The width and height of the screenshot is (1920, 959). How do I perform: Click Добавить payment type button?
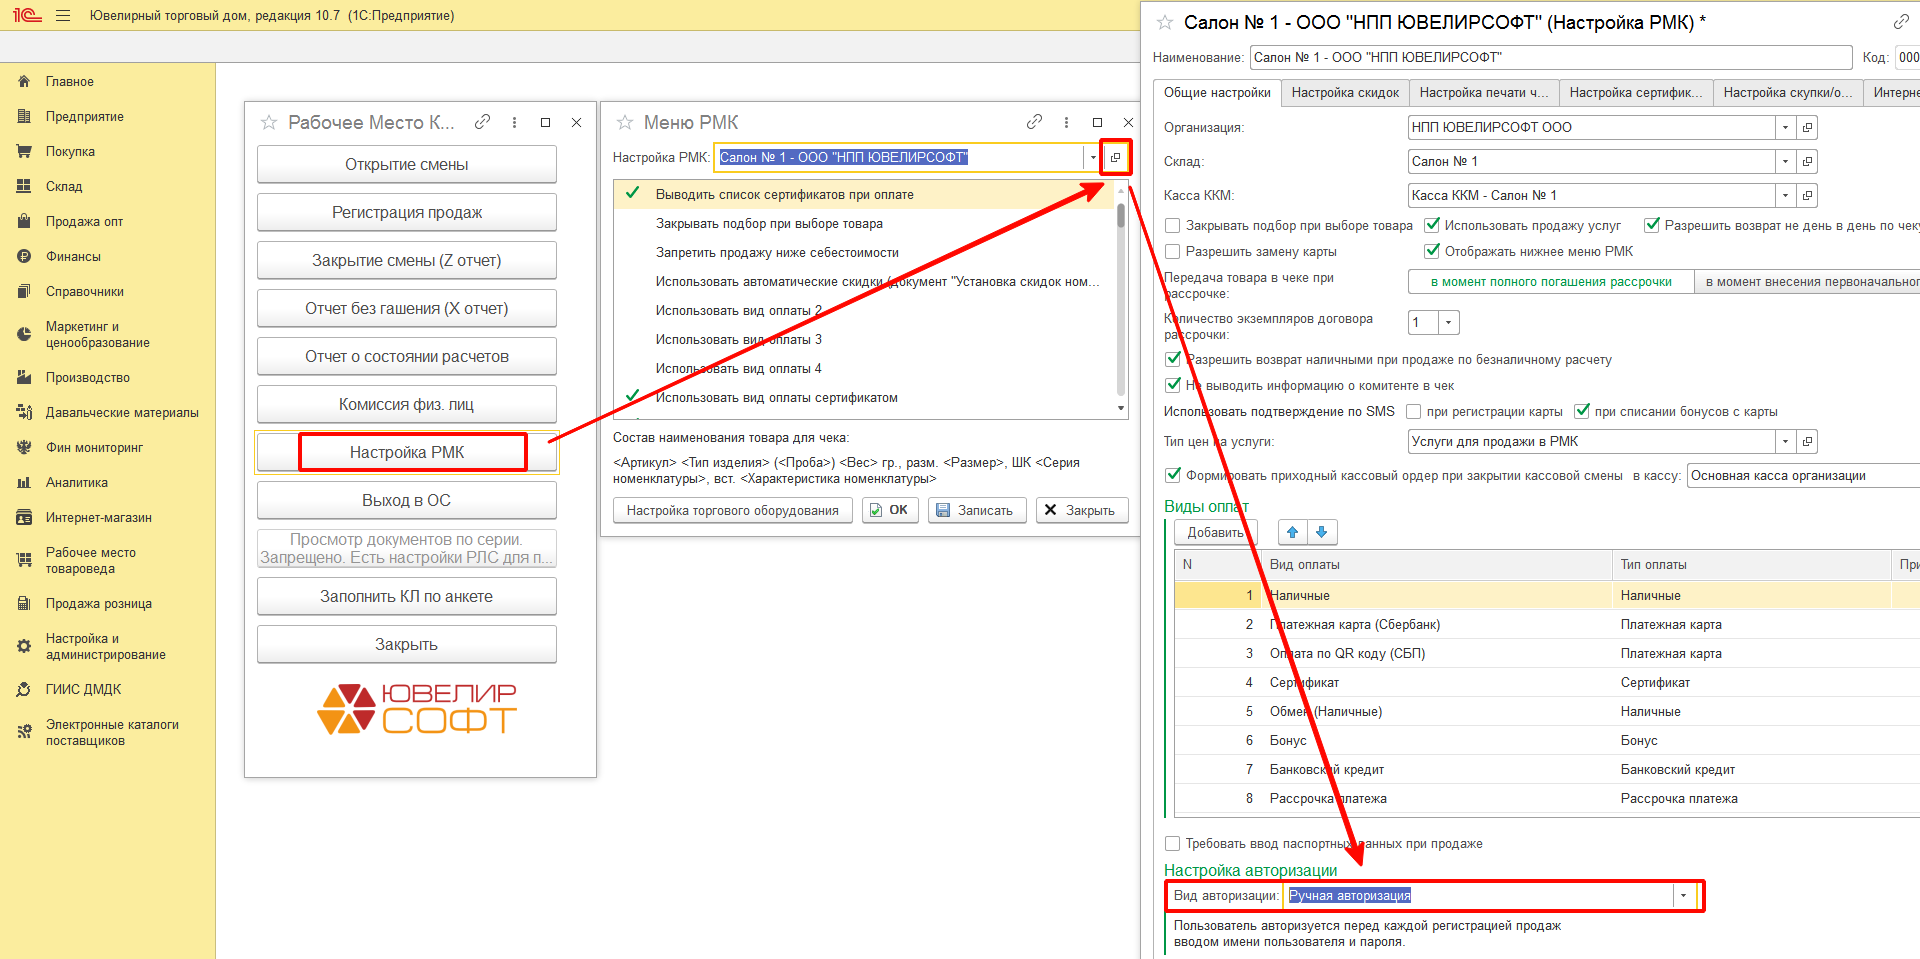(x=1215, y=532)
